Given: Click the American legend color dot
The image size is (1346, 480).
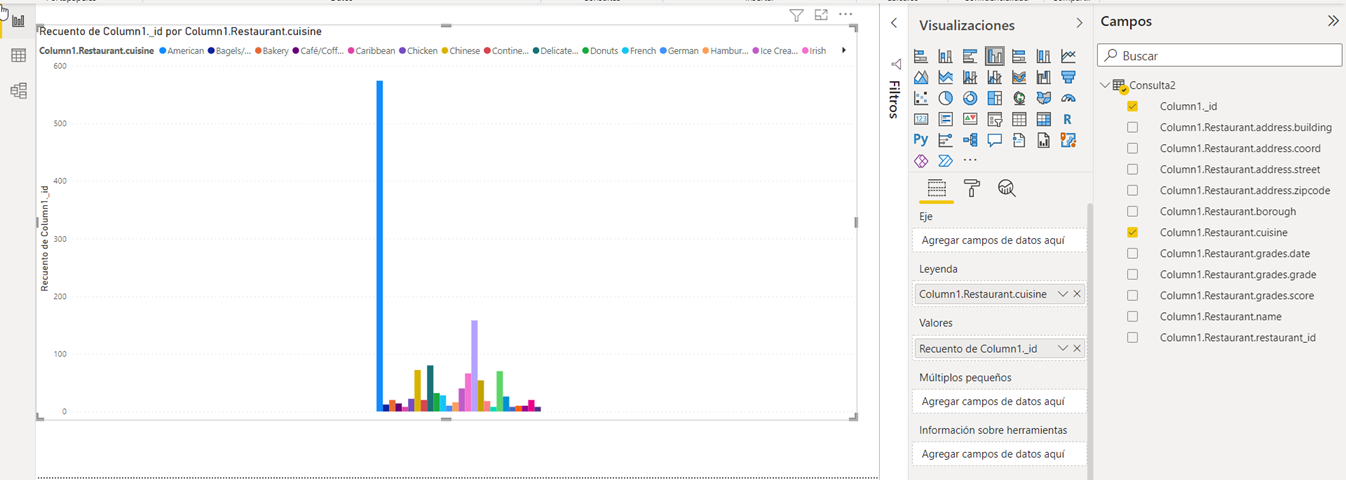Looking at the screenshot, I should click(163, 50).
